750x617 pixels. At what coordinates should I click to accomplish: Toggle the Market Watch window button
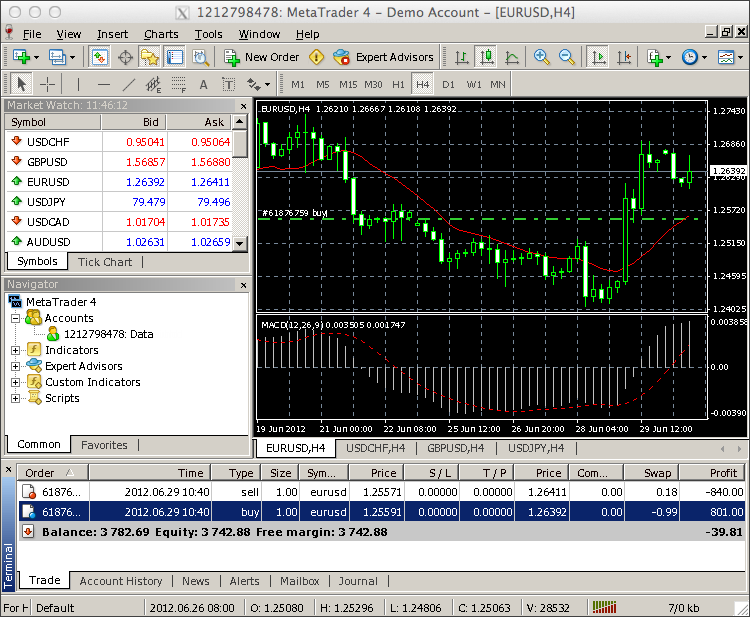tap(99, 57)
